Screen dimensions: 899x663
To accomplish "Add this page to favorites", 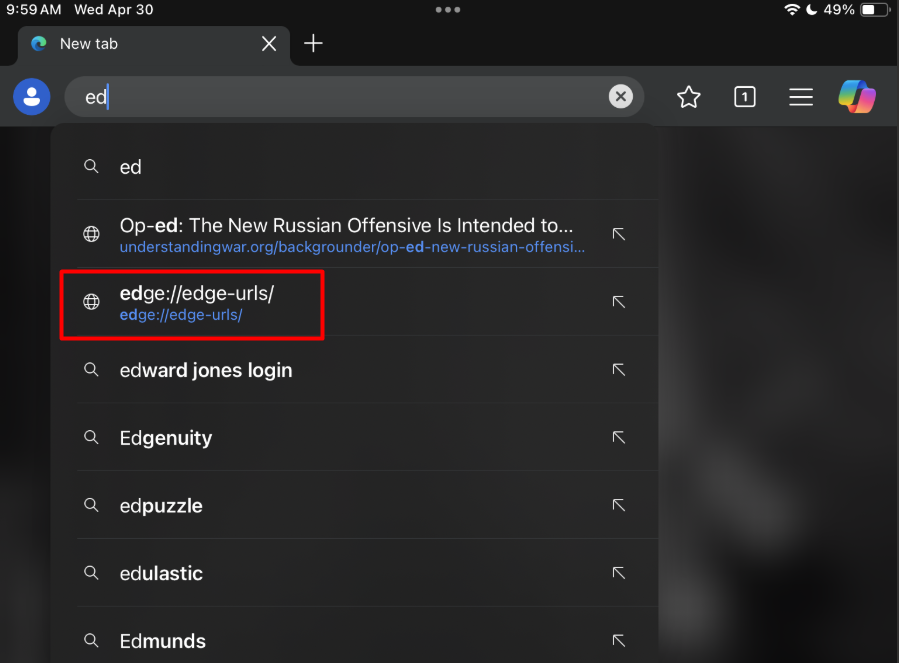I will click(688, 97).
